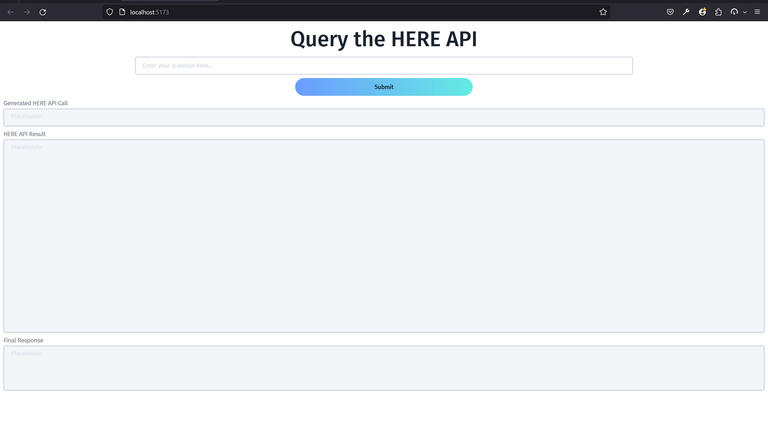Open the Firefox hamburger application menu
The image size is (768, 442).
click(x=757, y=12)
